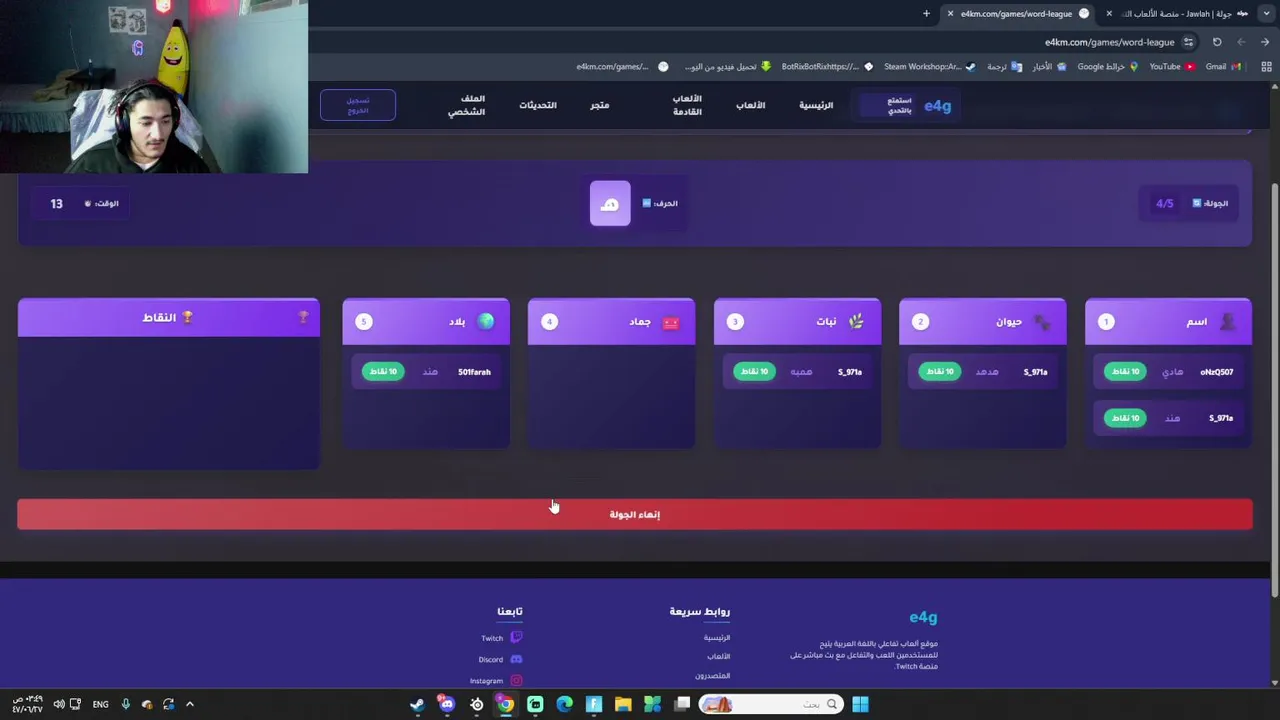
Task: Click the تسجيل الخروج logout button
Action: tap(358, 105)
